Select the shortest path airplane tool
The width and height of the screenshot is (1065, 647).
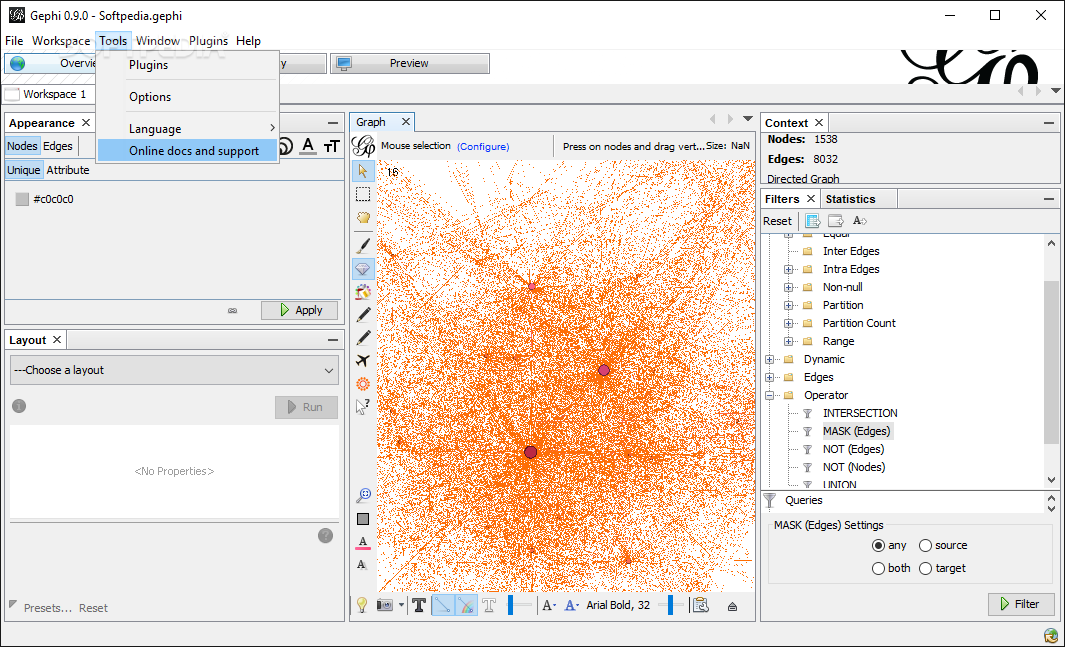[363, 361]
